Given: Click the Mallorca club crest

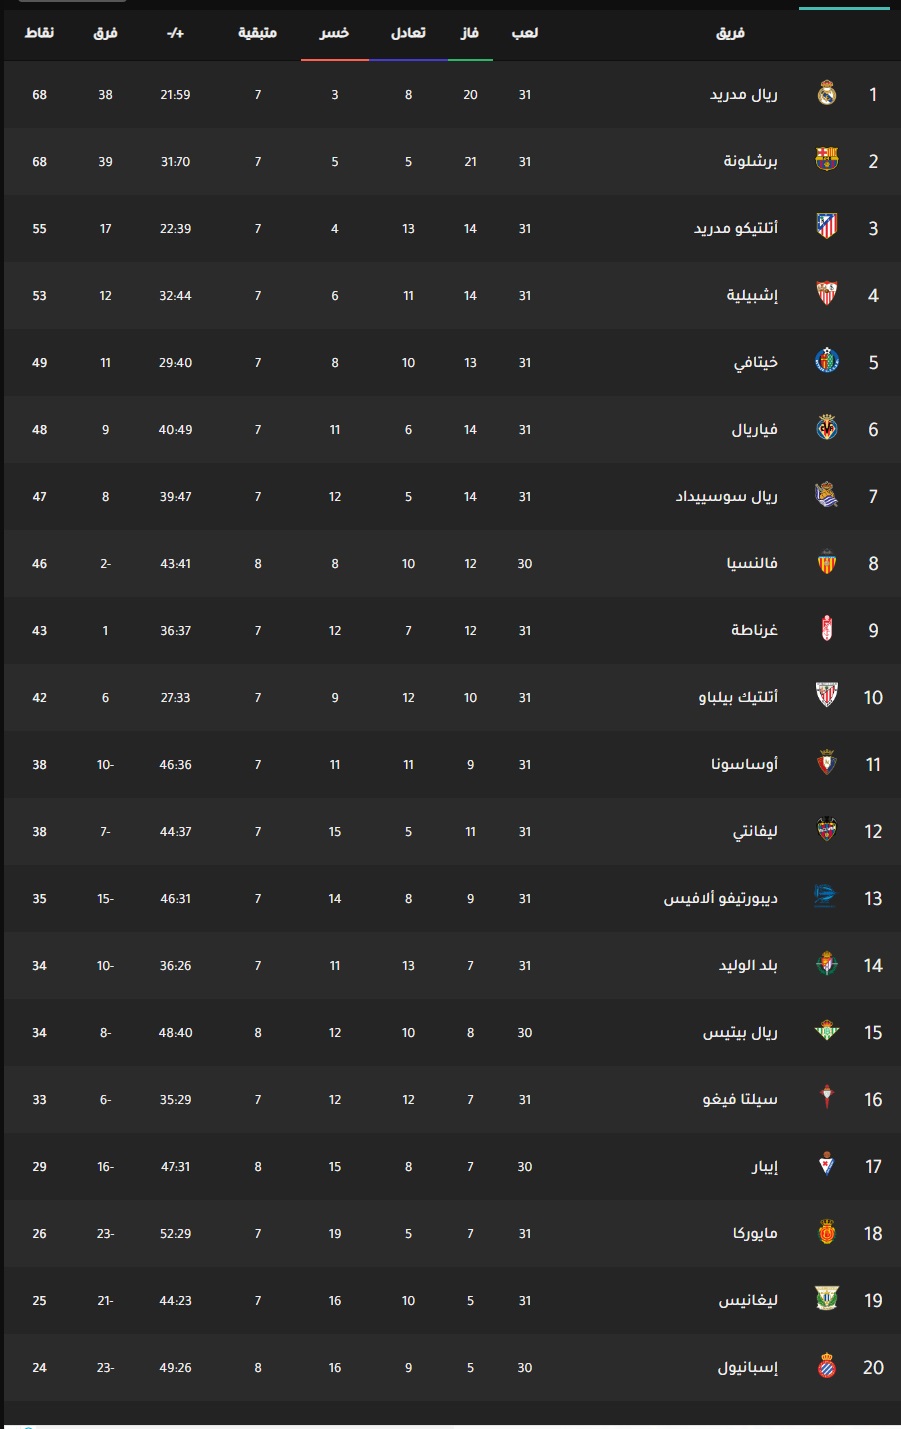Looking at the screenshot, I should [x=827, y=1233].
